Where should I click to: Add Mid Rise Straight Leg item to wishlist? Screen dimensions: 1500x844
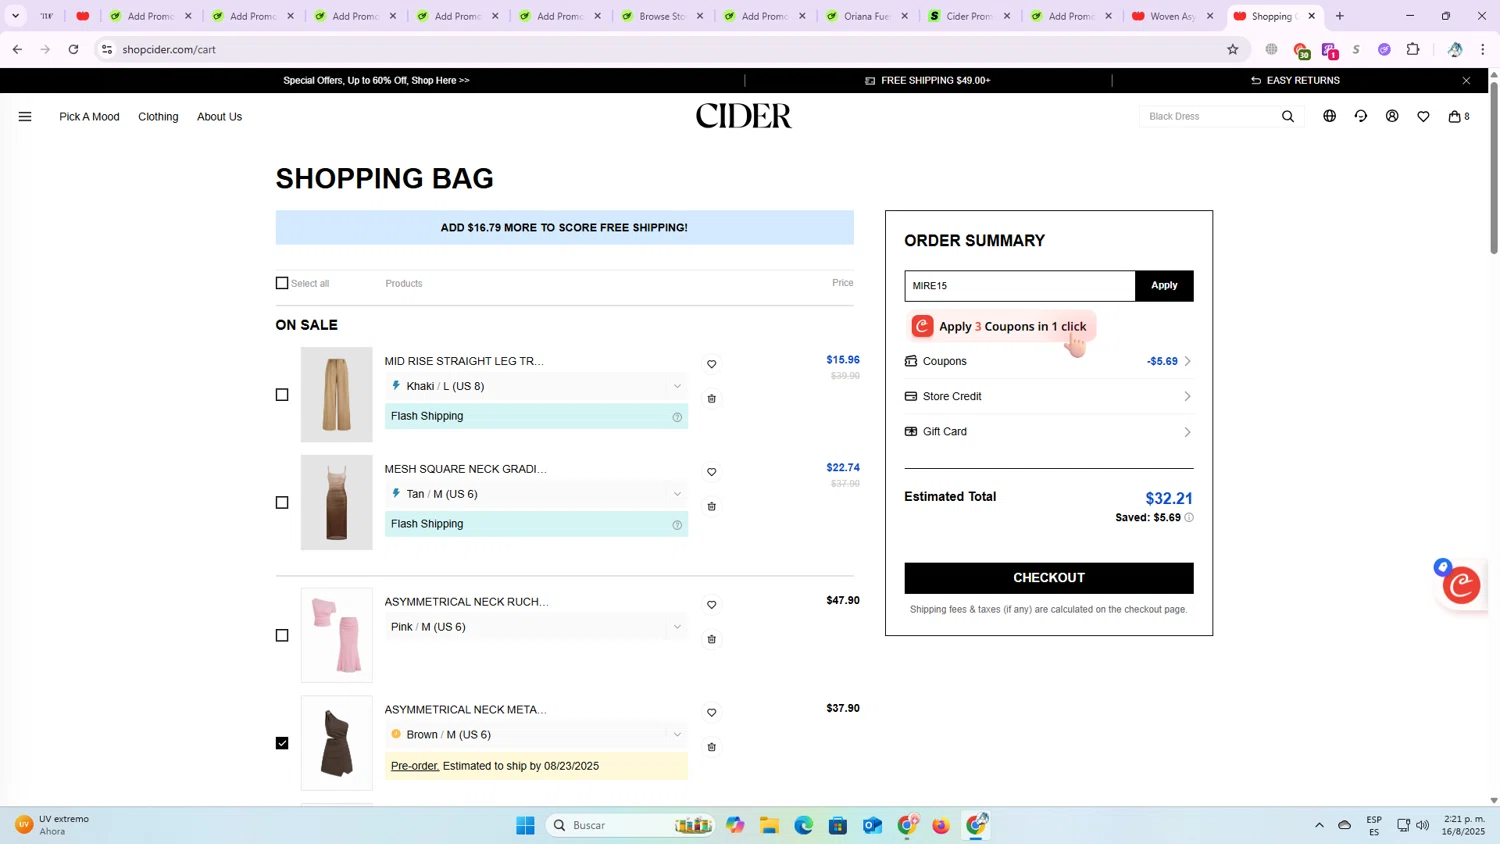tap(712, 364)
